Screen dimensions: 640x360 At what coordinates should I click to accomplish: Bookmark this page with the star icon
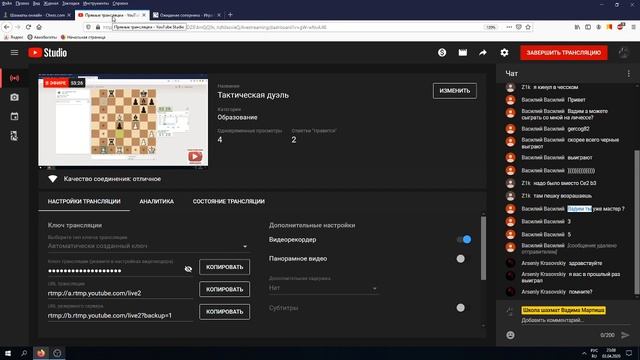point(528,27)
